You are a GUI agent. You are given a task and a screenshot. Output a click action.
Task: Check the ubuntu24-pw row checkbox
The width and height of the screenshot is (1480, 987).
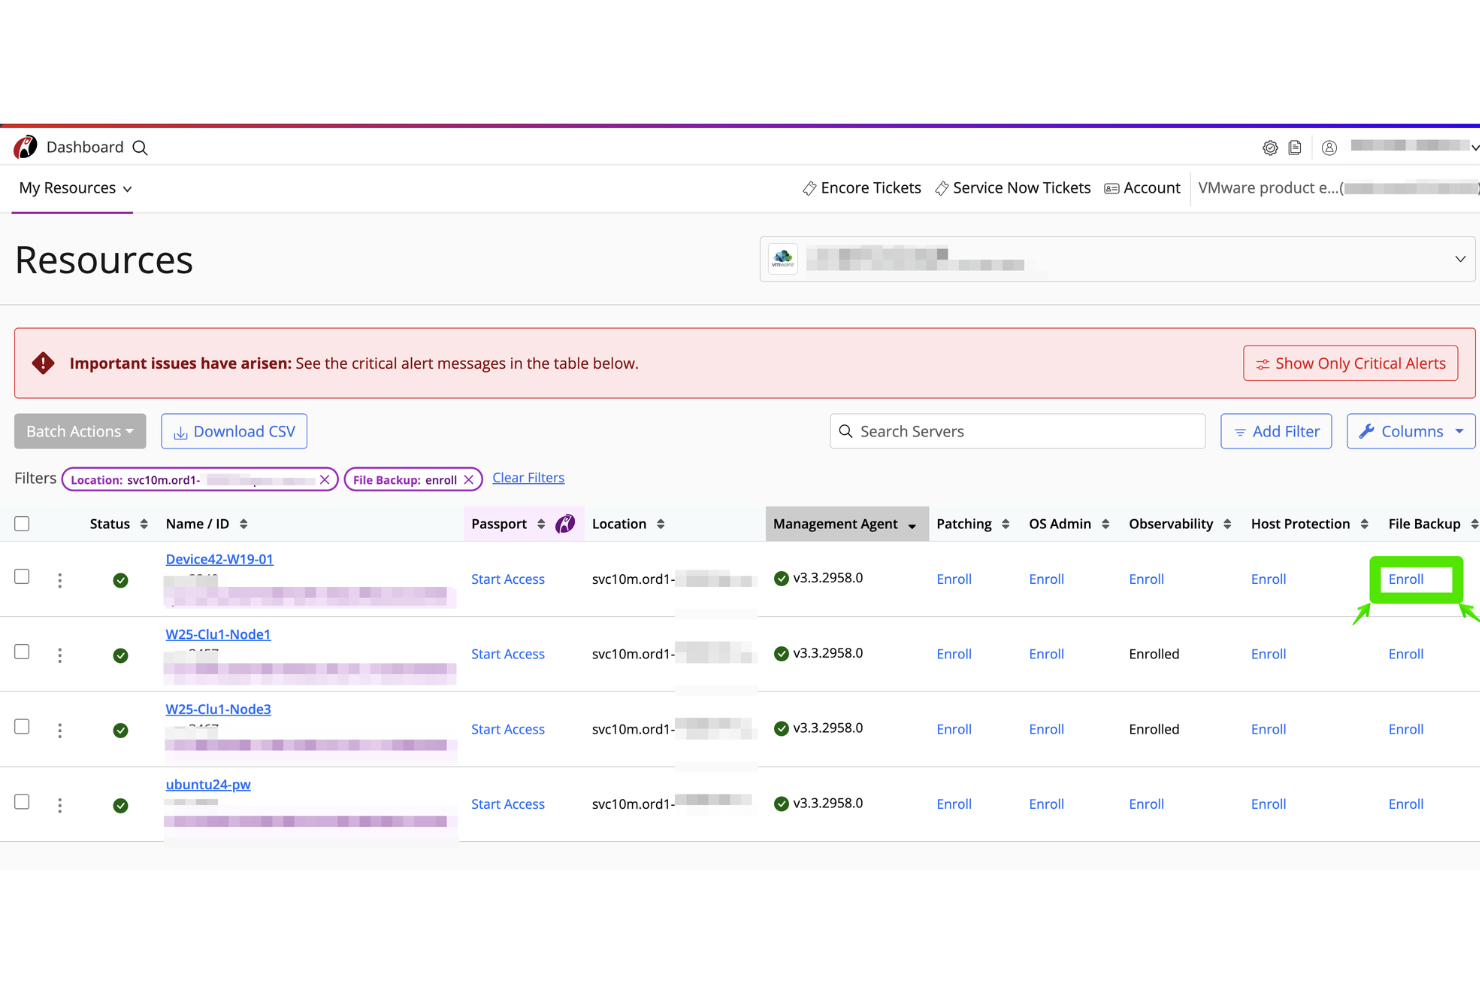coord(21,801)
